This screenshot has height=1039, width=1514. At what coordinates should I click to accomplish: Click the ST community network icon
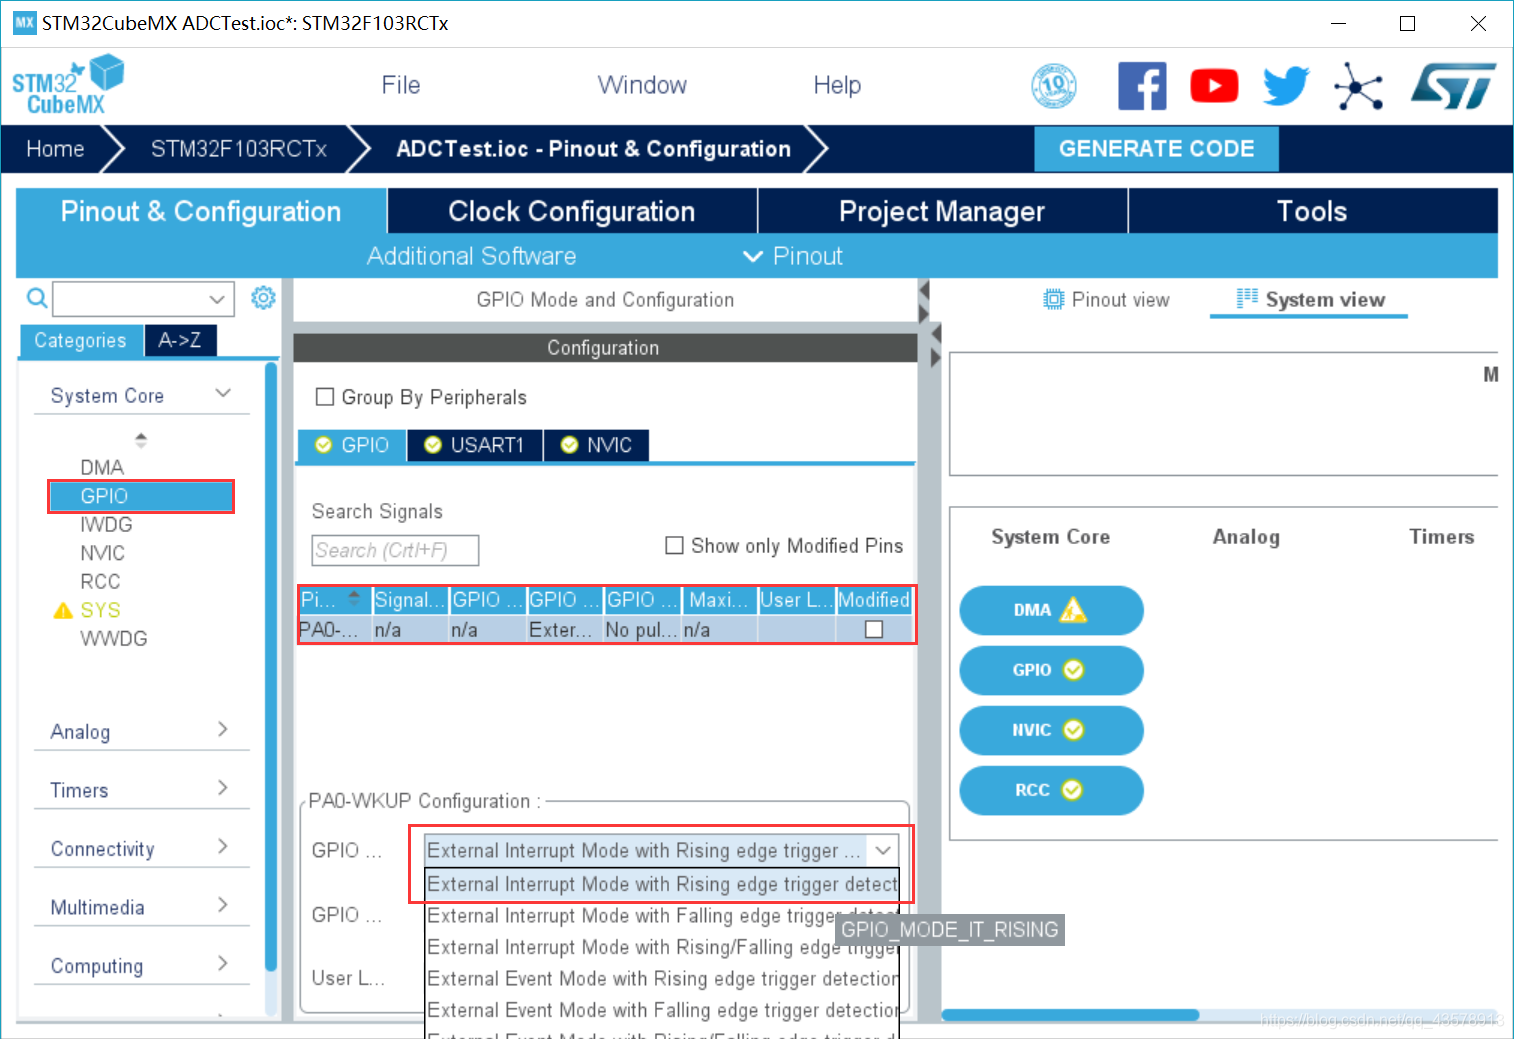pos(1358,86)
